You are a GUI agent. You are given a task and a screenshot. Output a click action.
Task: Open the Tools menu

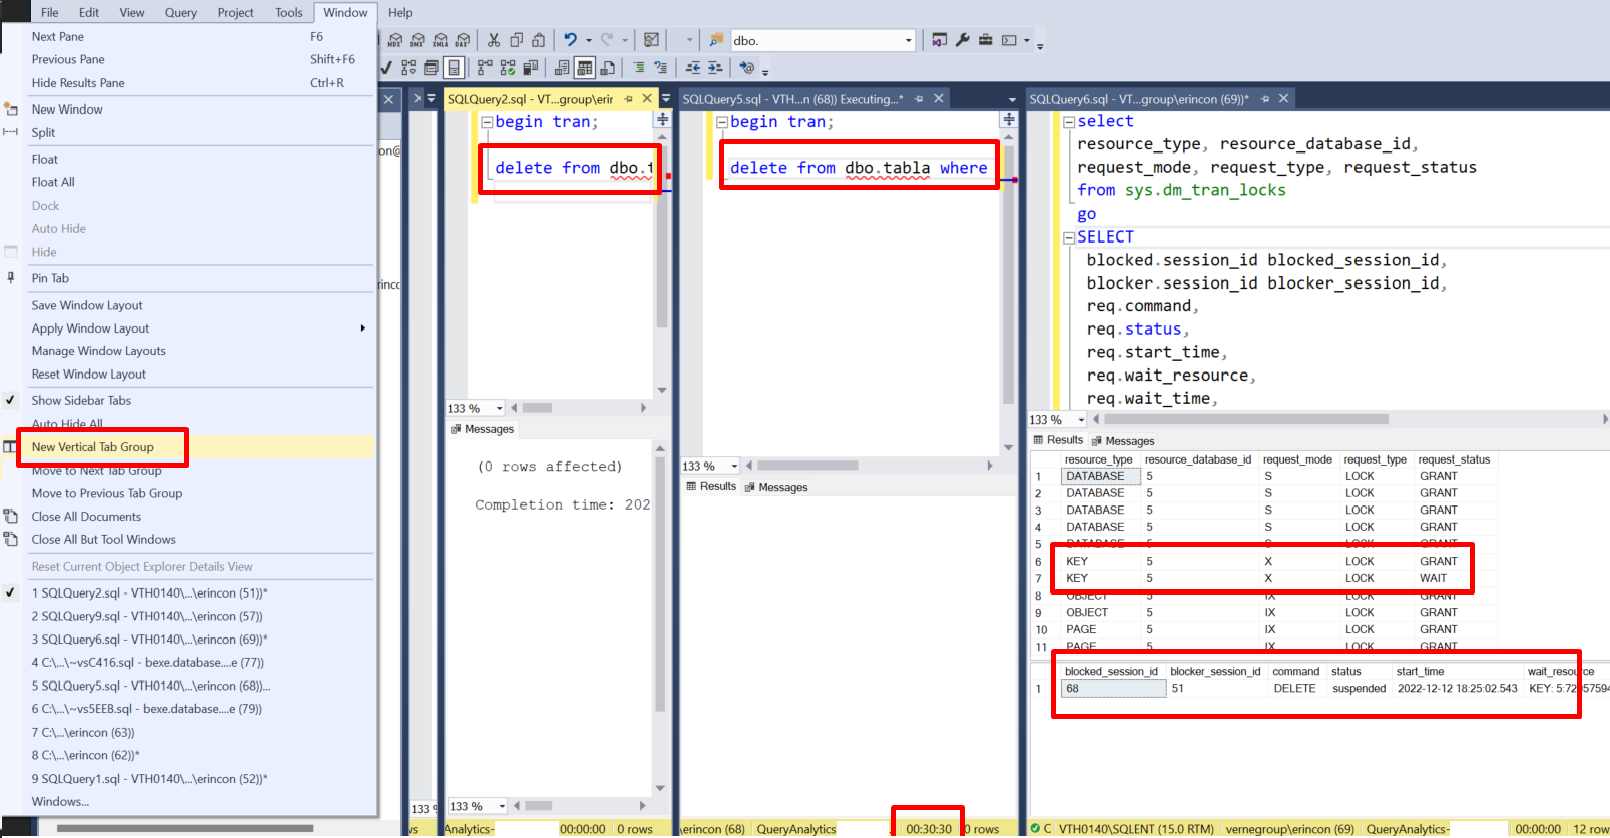[x=289, y=12]
